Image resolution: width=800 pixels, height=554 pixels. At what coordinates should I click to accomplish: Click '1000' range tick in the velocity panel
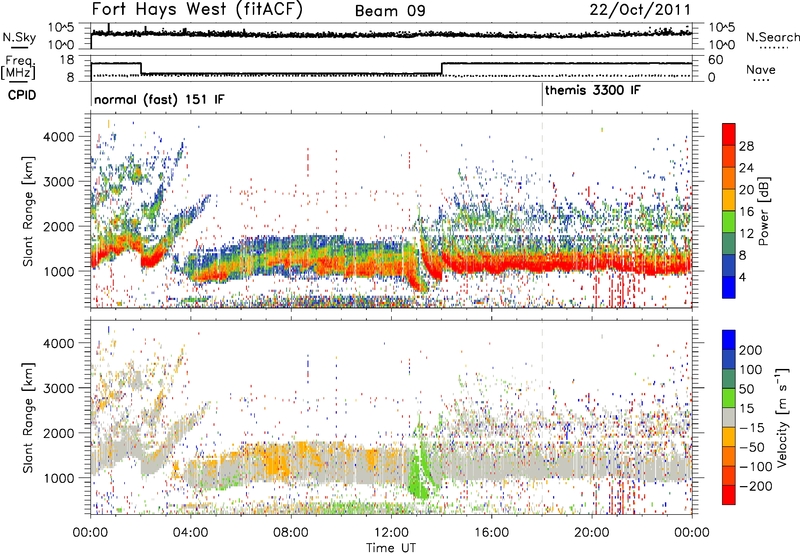tap(58, 478)
